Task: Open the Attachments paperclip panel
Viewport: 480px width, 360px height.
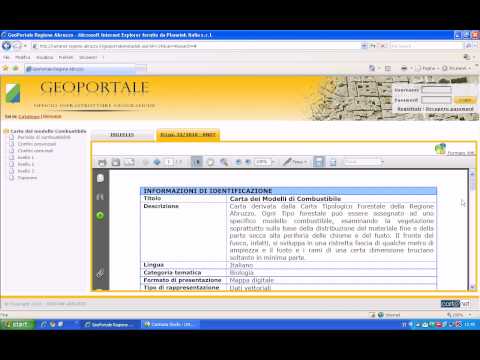Action: pyautogui.click(x=100, y=274)
